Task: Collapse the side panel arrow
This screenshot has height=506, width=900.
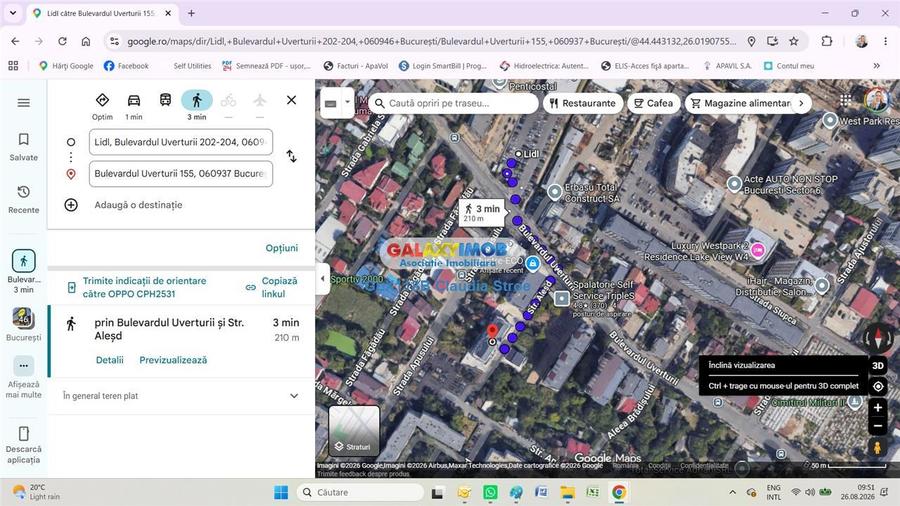Action: [x=323, y=279]
